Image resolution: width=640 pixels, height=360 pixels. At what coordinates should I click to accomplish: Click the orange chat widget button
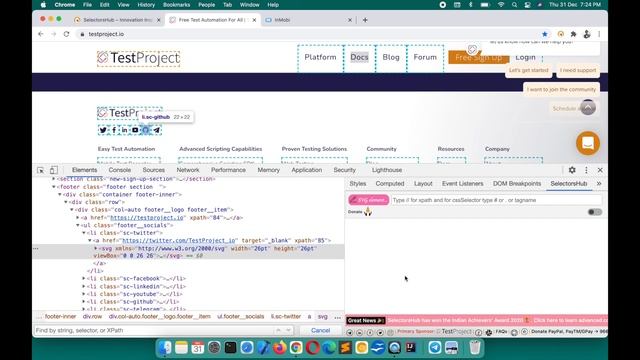click(588, 143)
